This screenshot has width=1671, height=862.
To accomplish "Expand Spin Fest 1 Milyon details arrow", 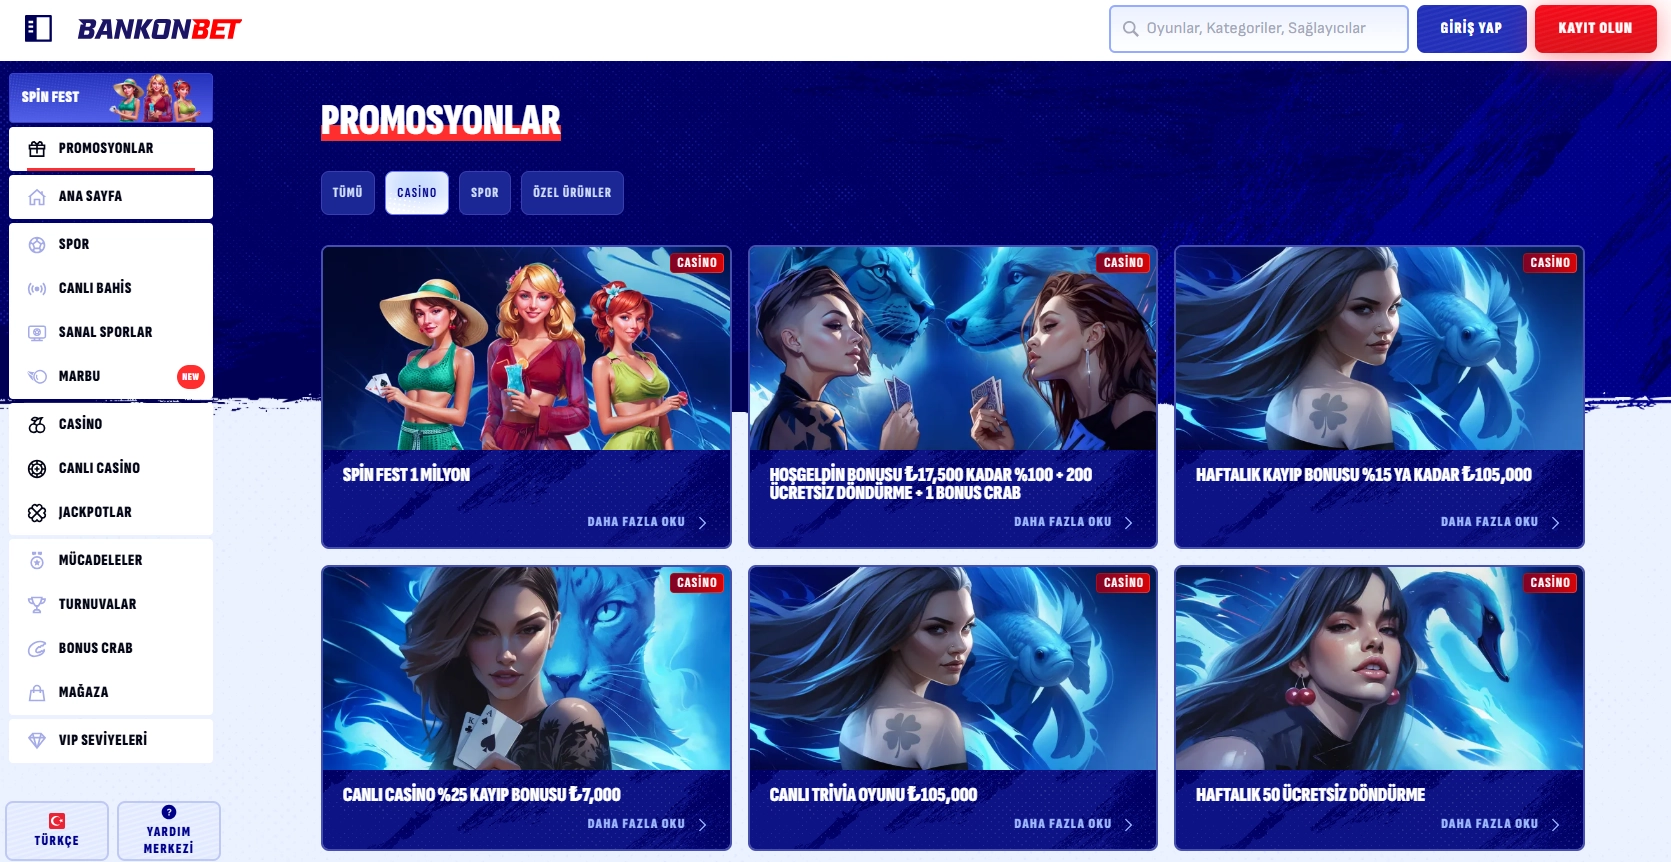I will (702, 523).
